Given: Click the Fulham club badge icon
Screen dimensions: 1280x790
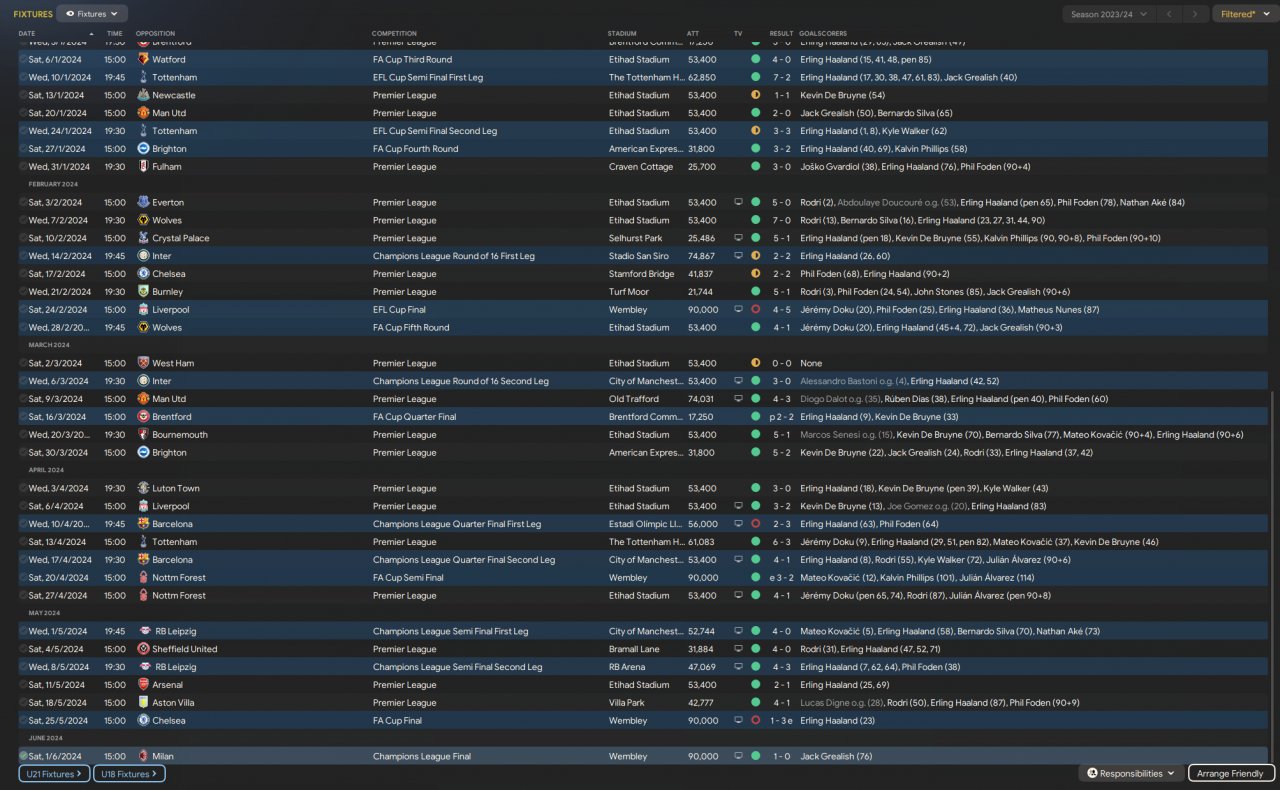Looking at the screenshot, I should tap(143, 167).
